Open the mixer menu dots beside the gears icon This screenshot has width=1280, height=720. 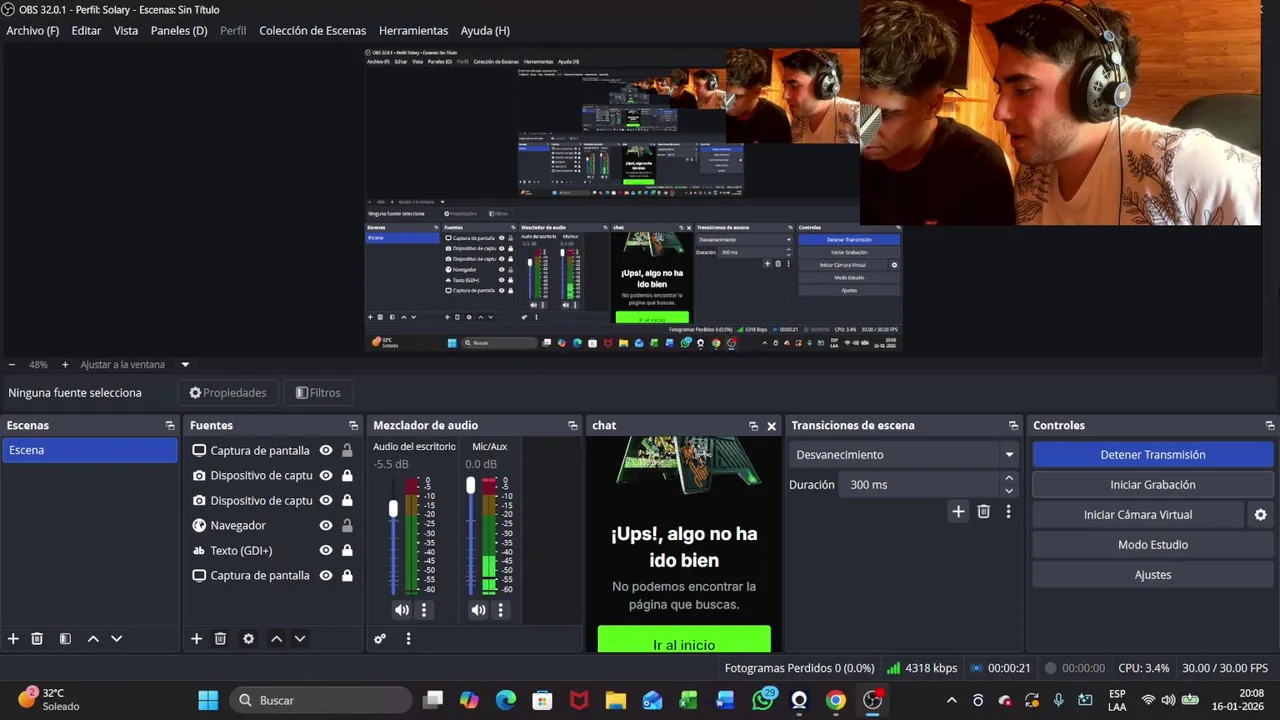[408, 639]
